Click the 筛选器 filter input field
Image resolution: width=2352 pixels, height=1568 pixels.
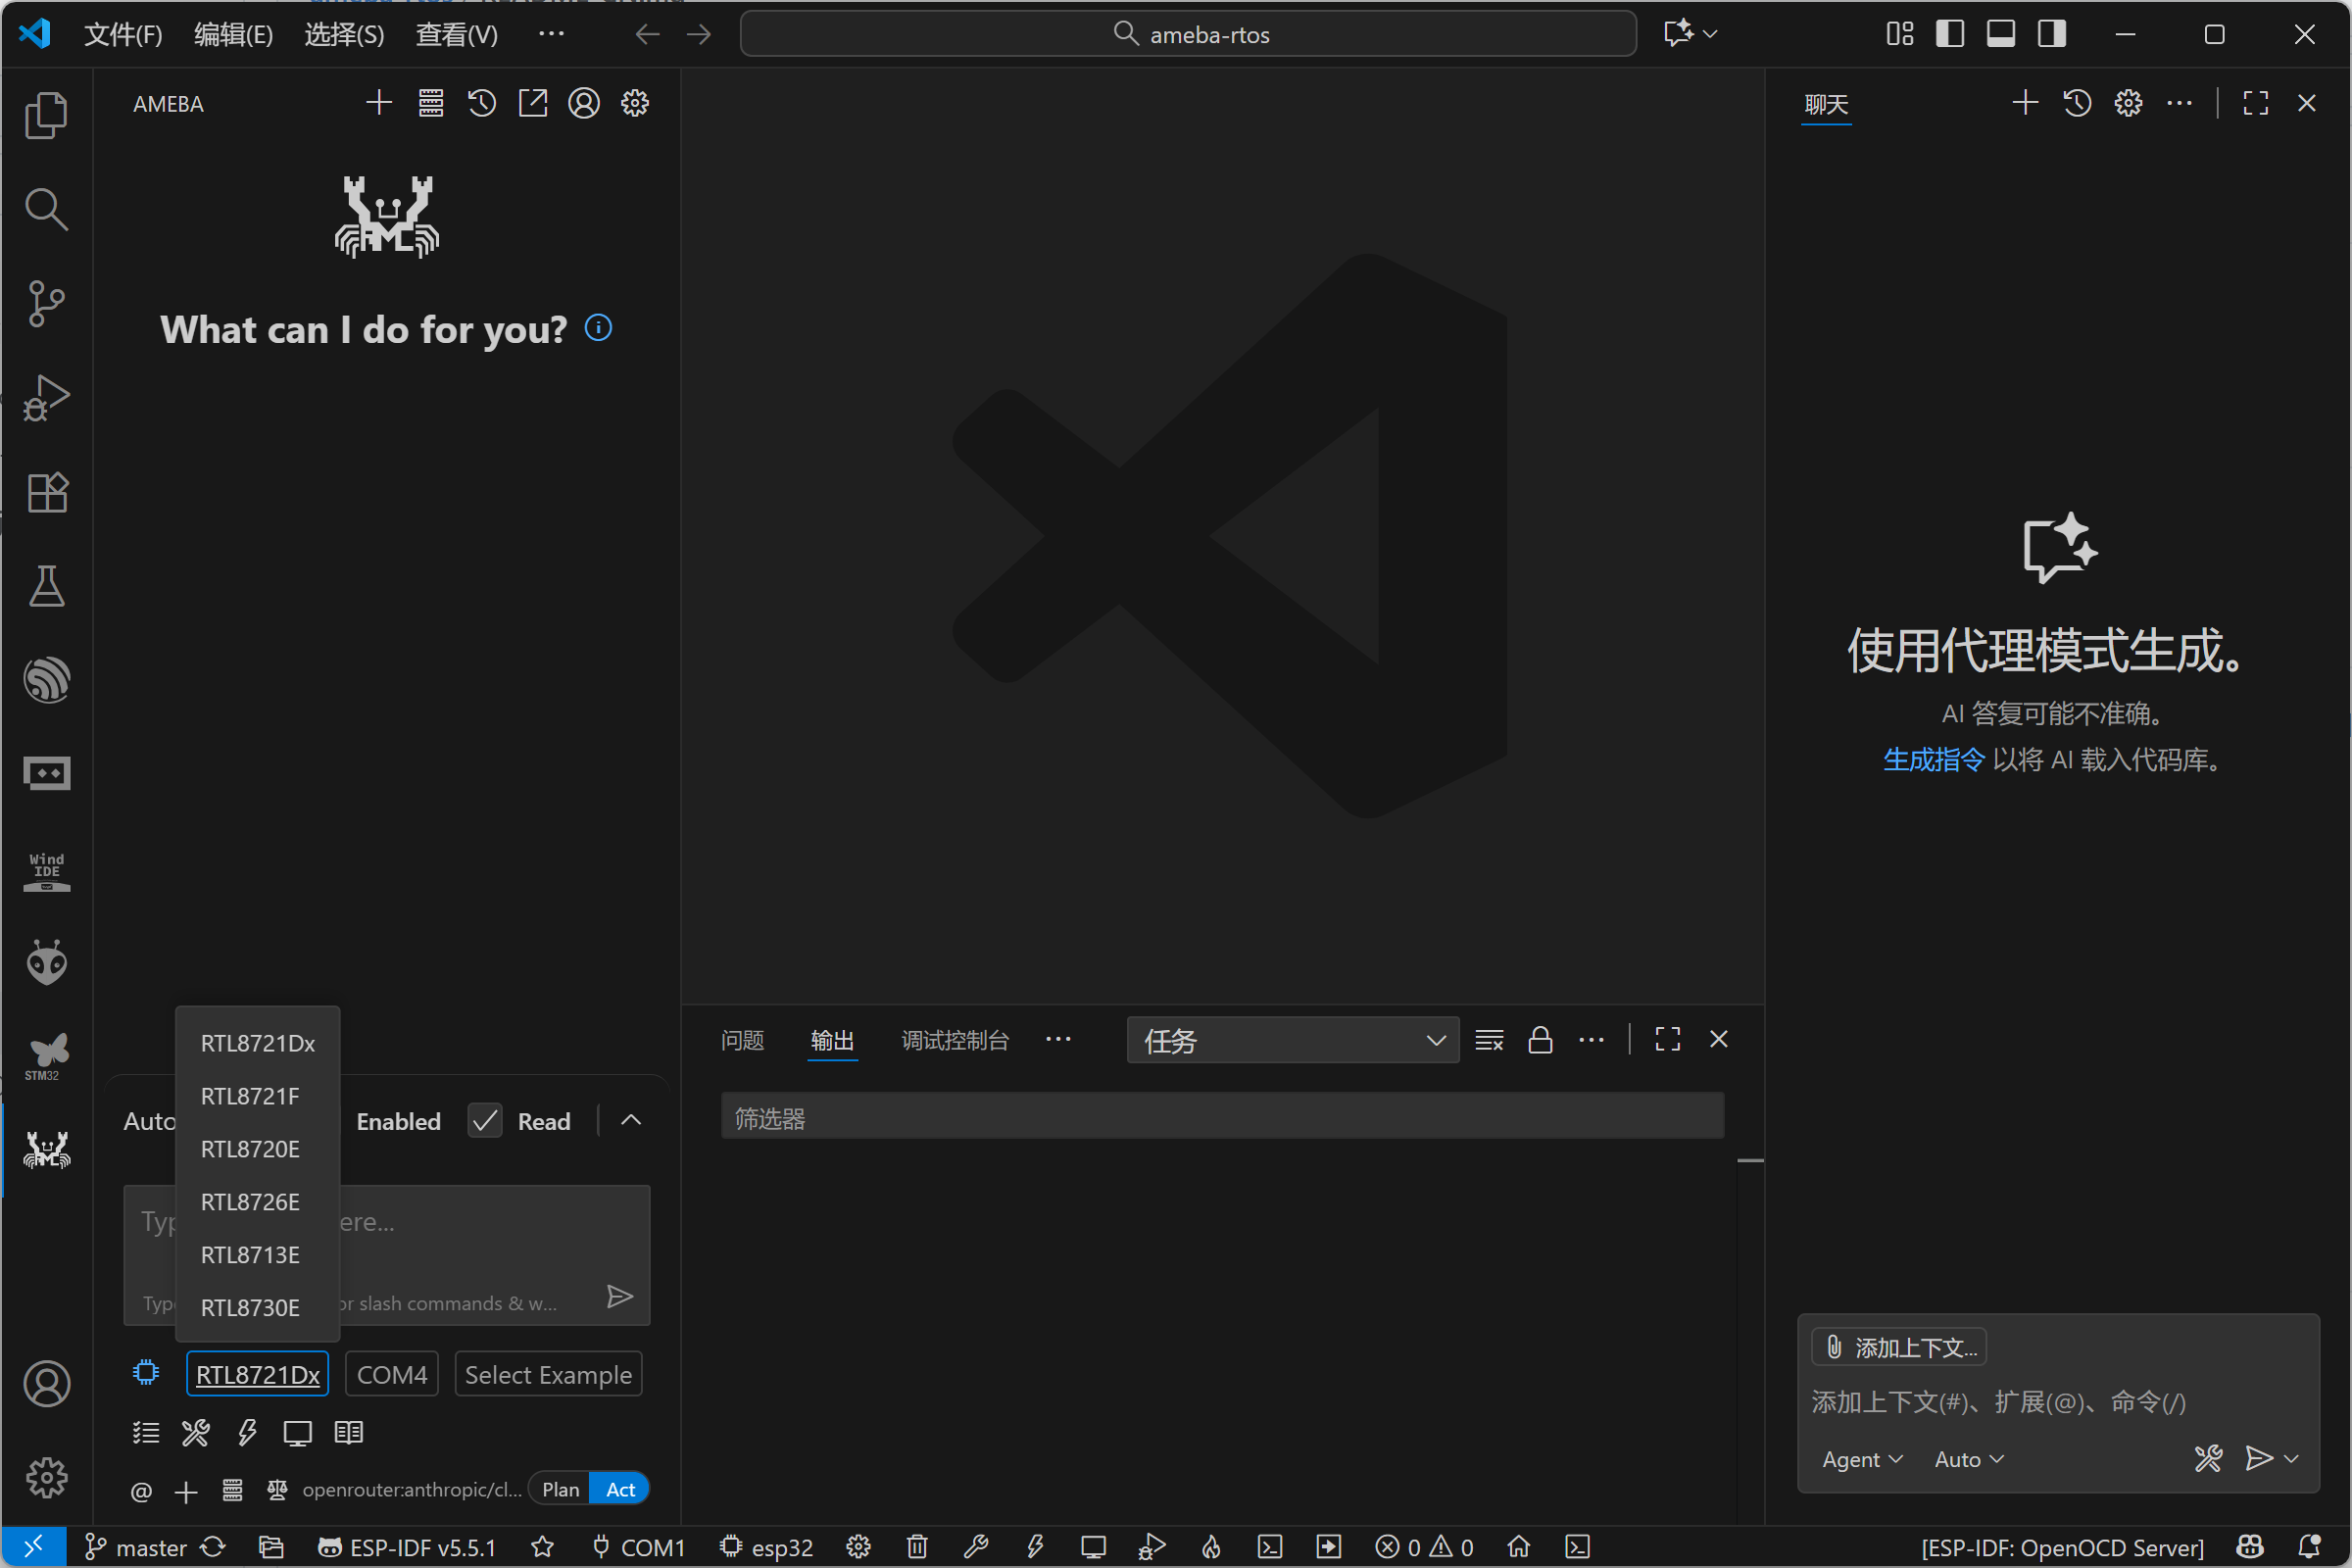point(1221,1118)
